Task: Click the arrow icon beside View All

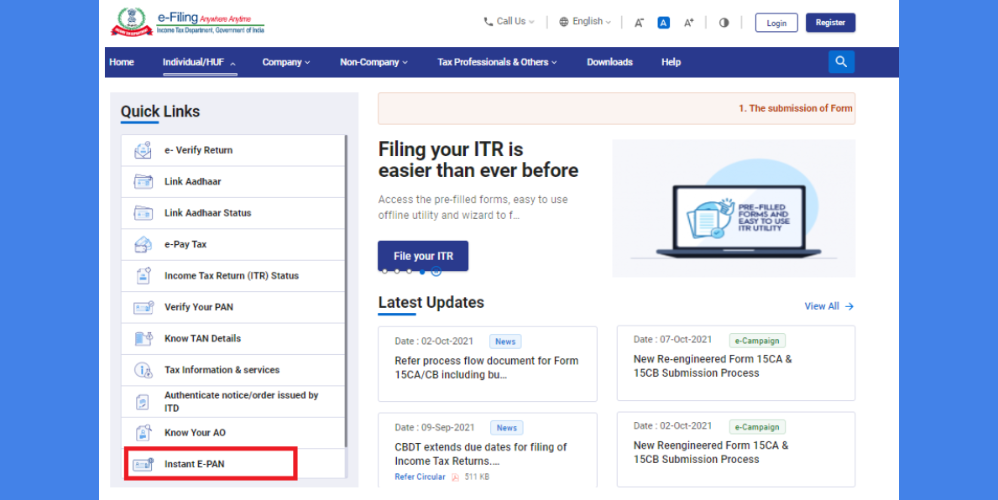Action: click(849, 307)
